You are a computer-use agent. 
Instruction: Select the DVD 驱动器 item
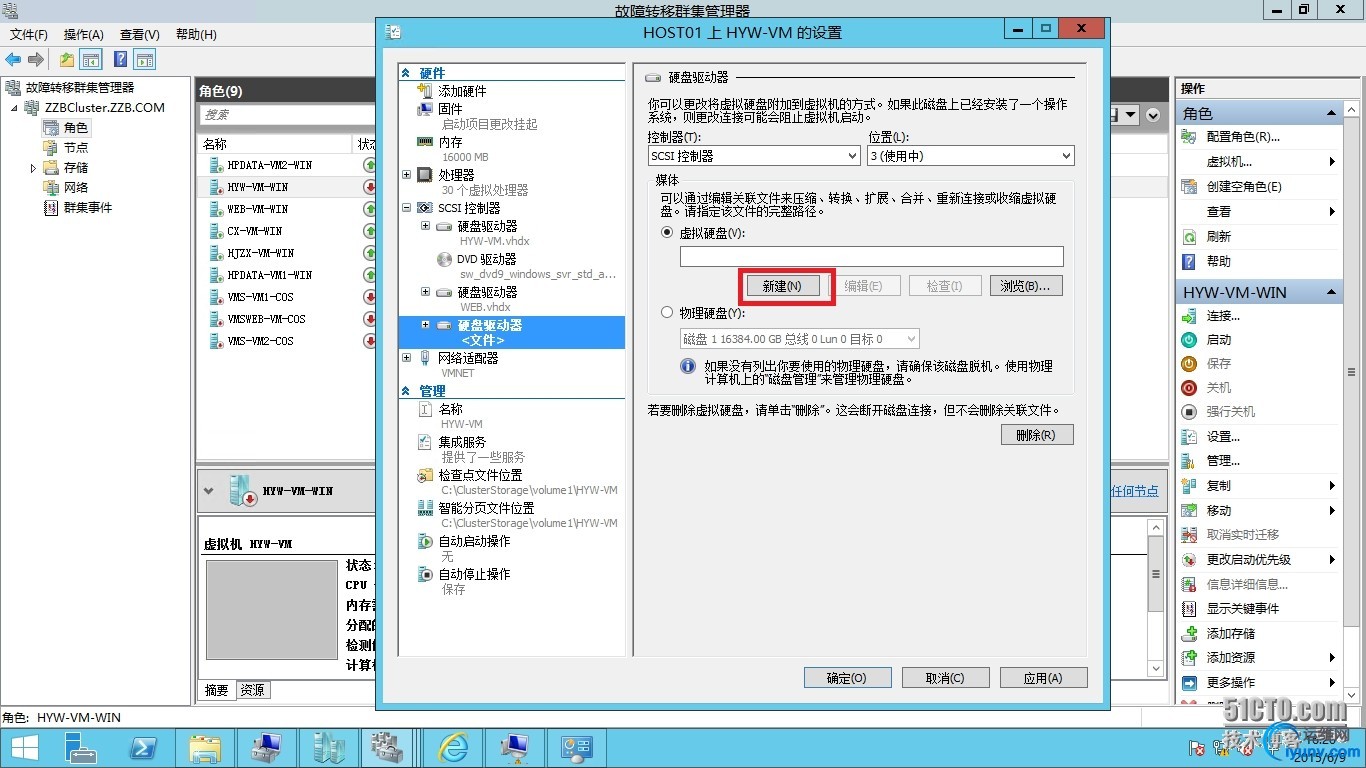pyautogui.click(x=486, y=259)
